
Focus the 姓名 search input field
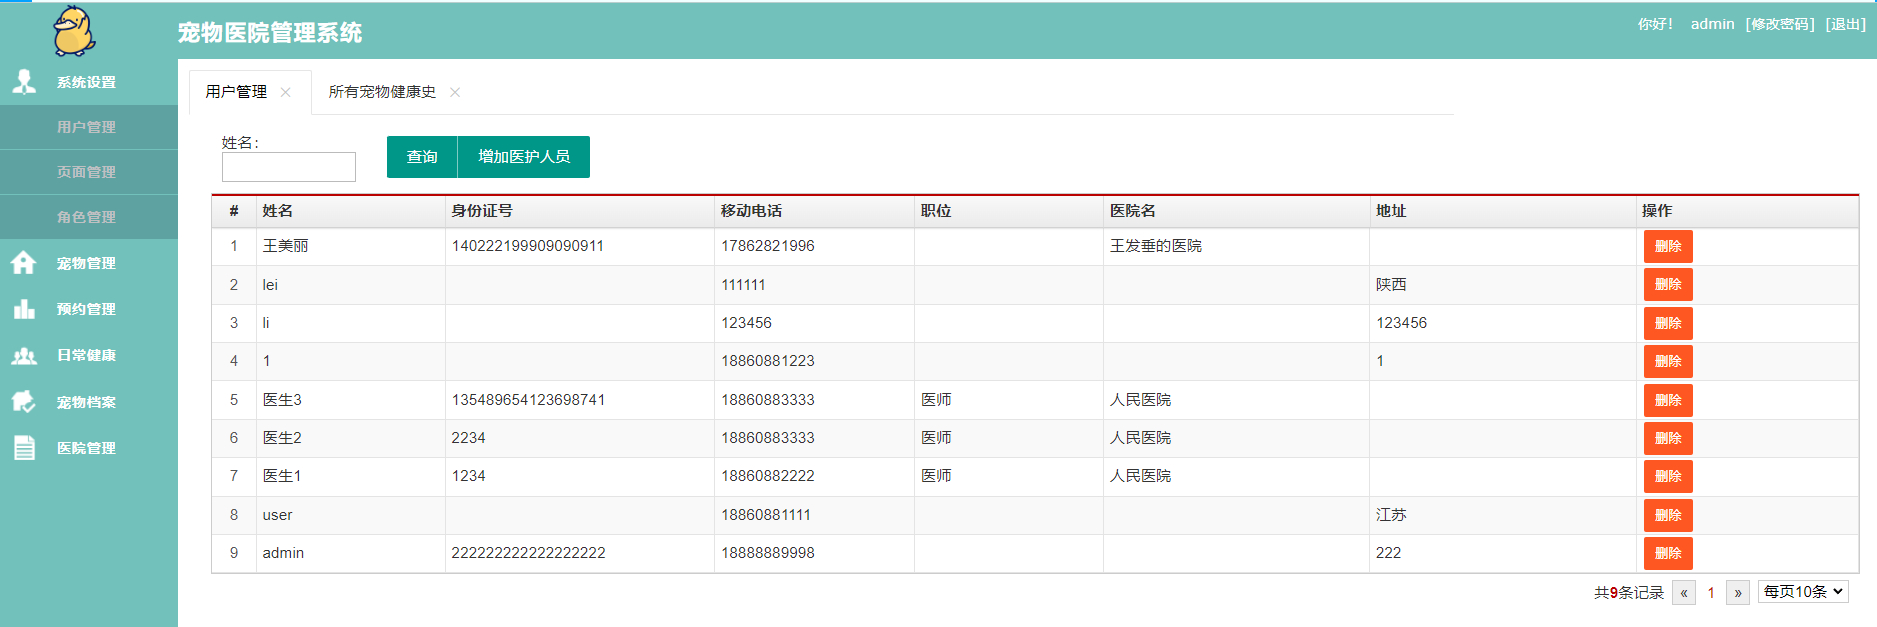(x=289, y=167)
